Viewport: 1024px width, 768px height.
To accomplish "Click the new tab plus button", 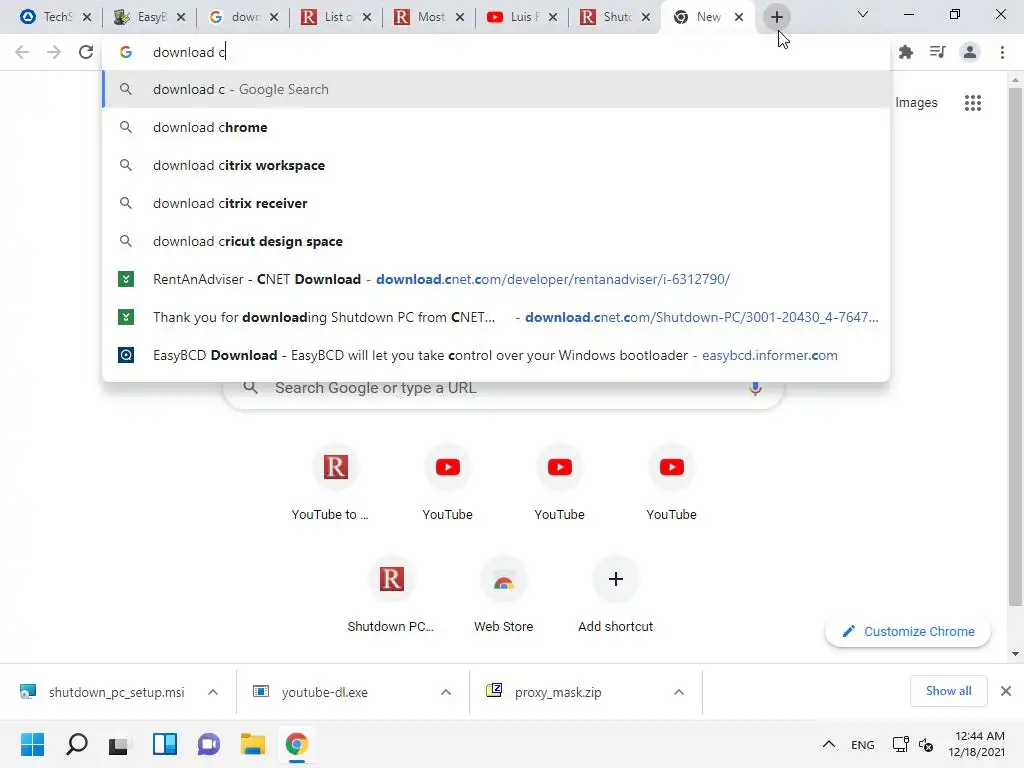I will tap(776, 17).
